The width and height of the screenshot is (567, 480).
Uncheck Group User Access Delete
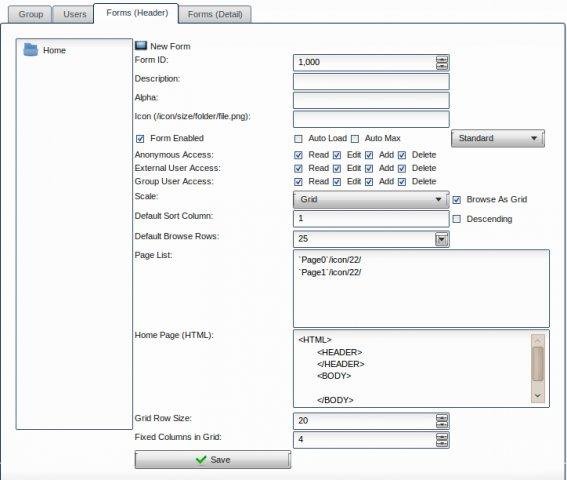pyautogui.click(x=402, y=182)
